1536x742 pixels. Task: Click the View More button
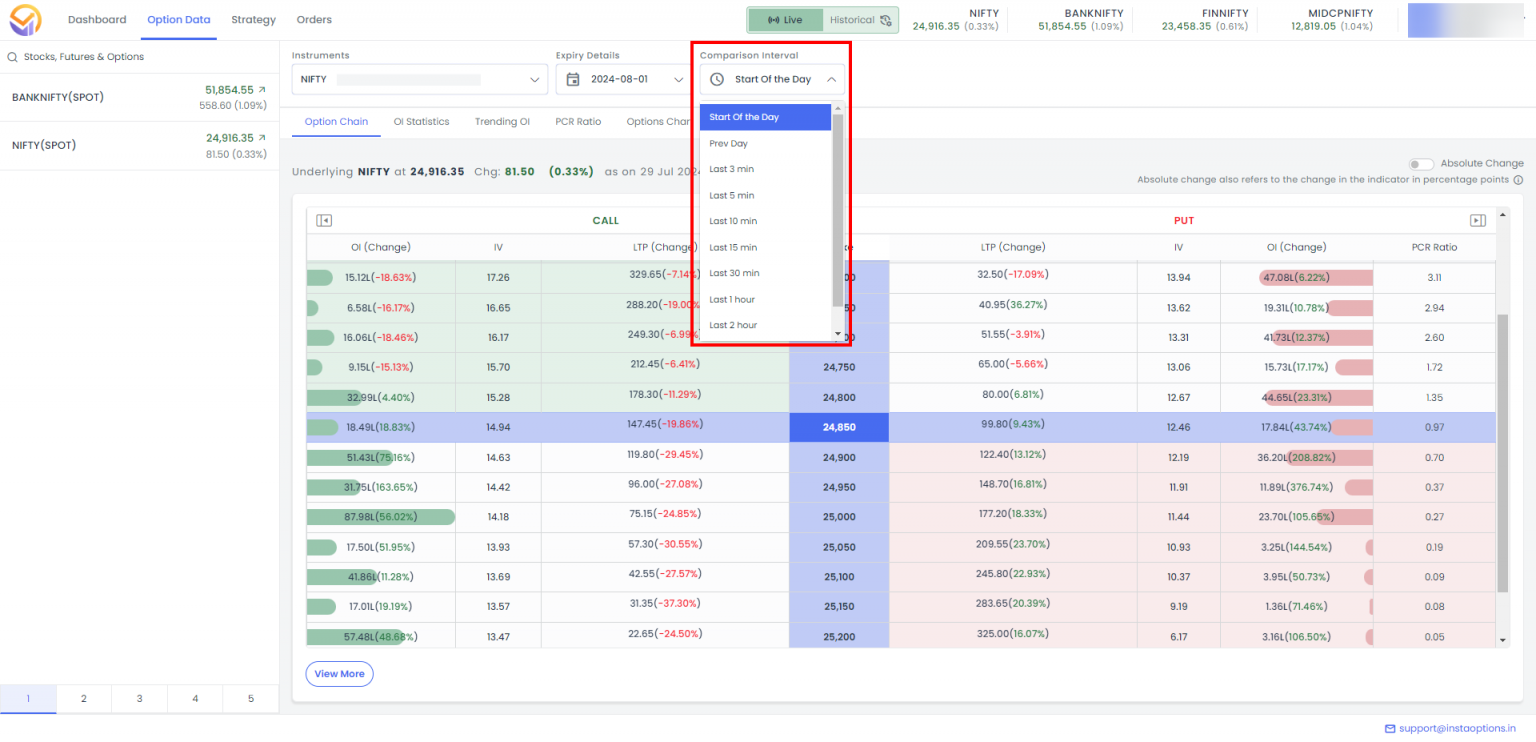click(339, 673)
